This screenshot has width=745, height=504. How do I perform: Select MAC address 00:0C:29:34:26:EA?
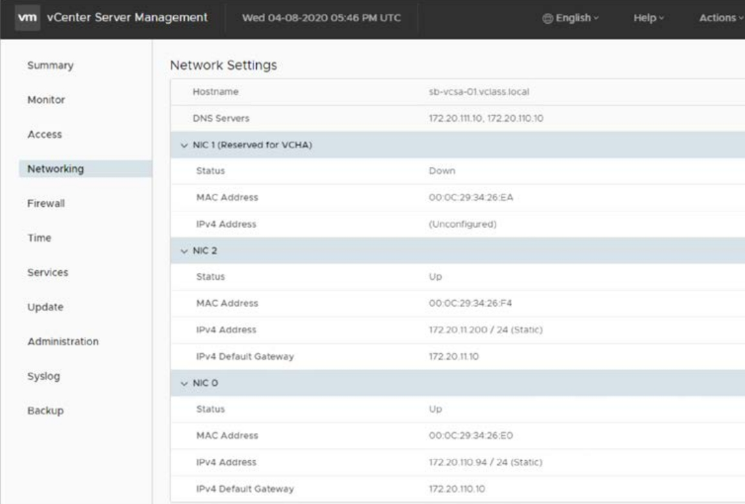pos(471,198)
